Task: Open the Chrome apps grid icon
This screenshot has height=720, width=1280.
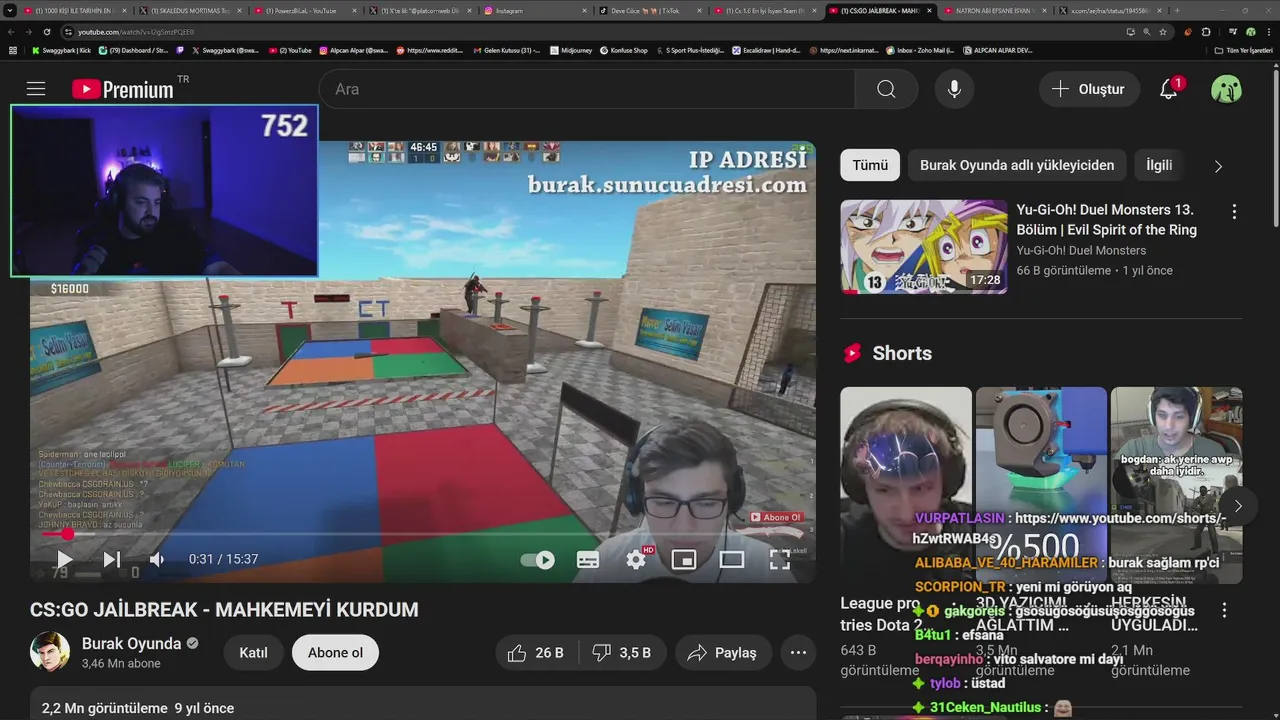Action: pyautogui.click(x=12, y=50)
